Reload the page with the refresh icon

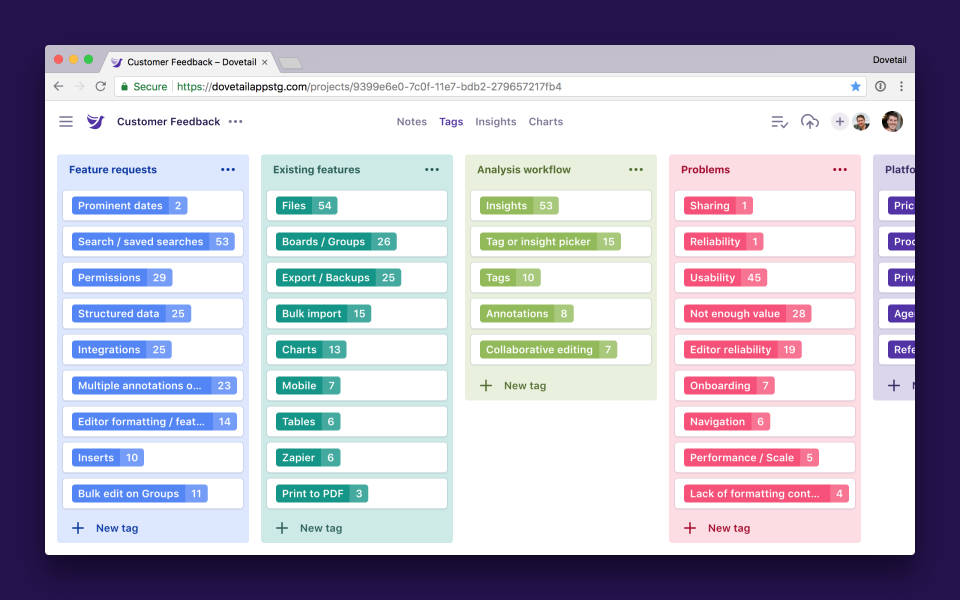[x=100, y=87]
